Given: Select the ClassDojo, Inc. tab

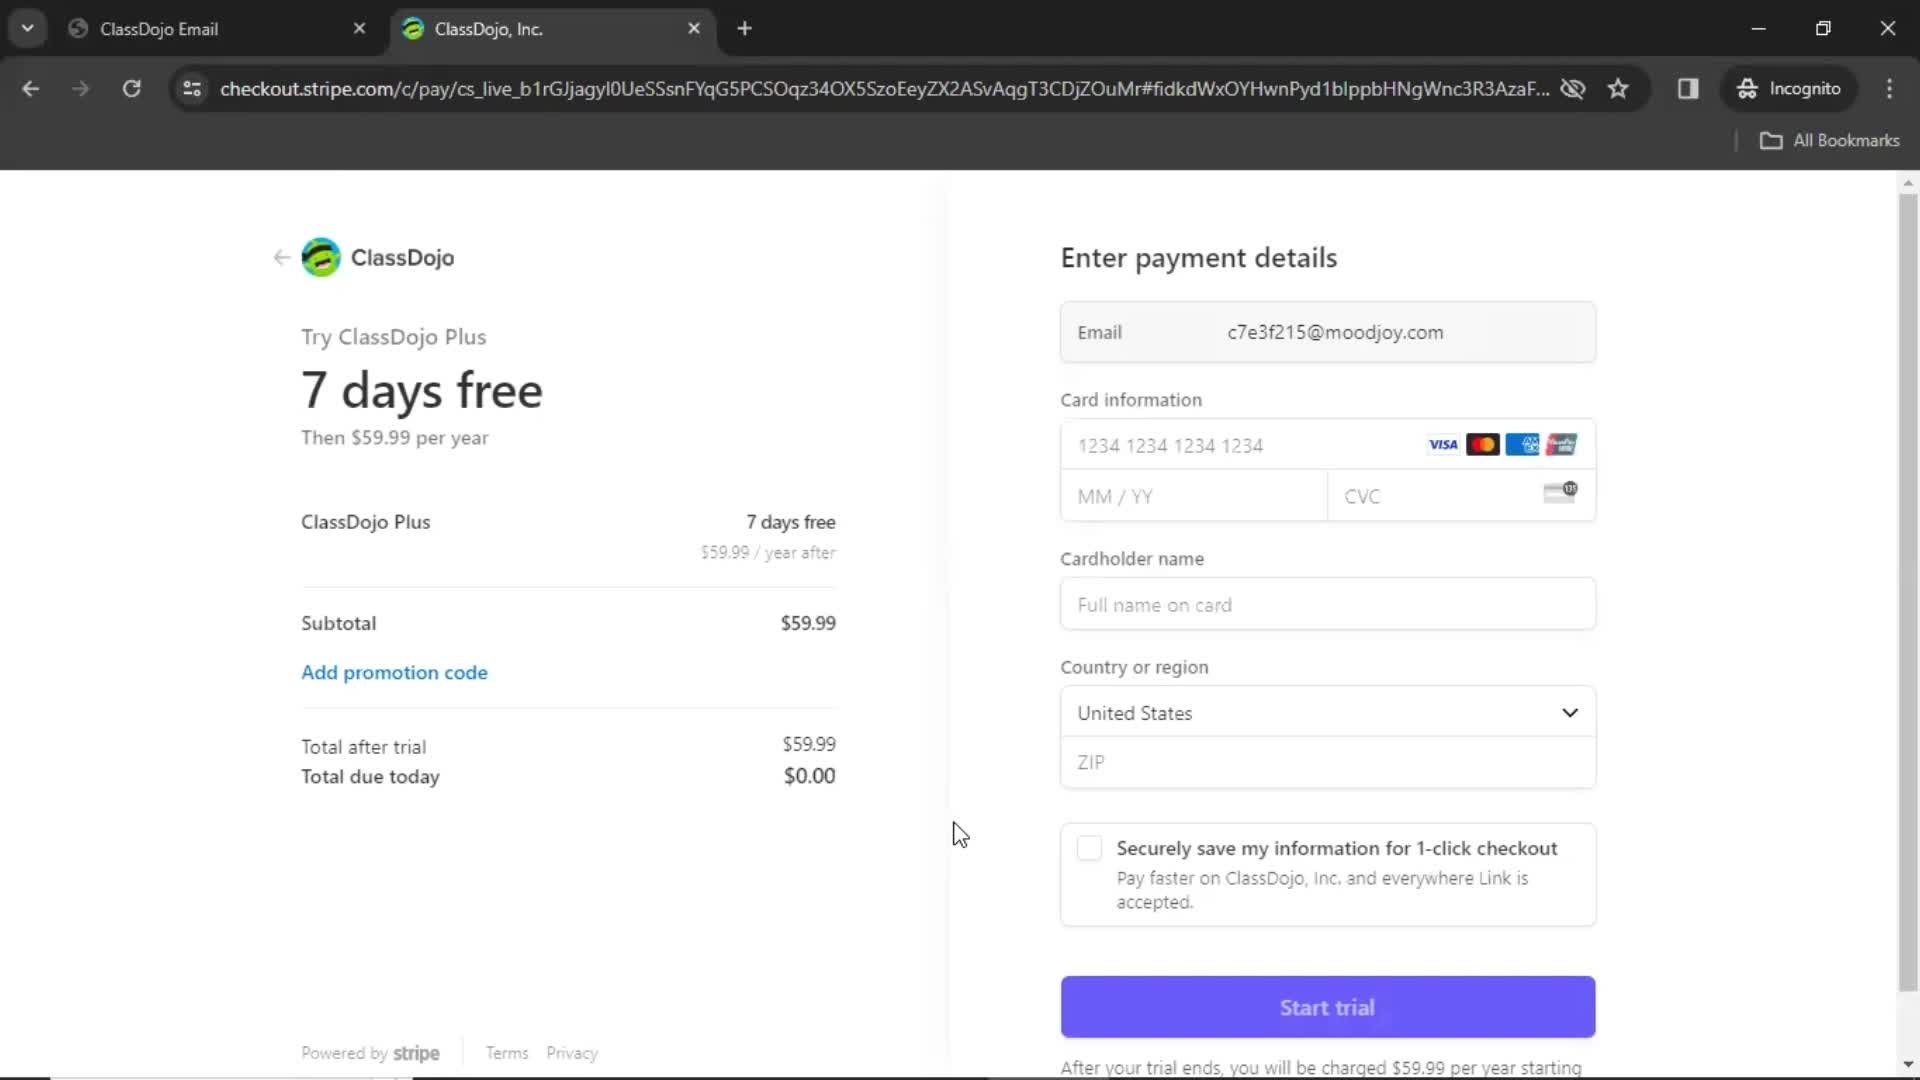Looking at the screenshot, I should (x=553, y=29).
